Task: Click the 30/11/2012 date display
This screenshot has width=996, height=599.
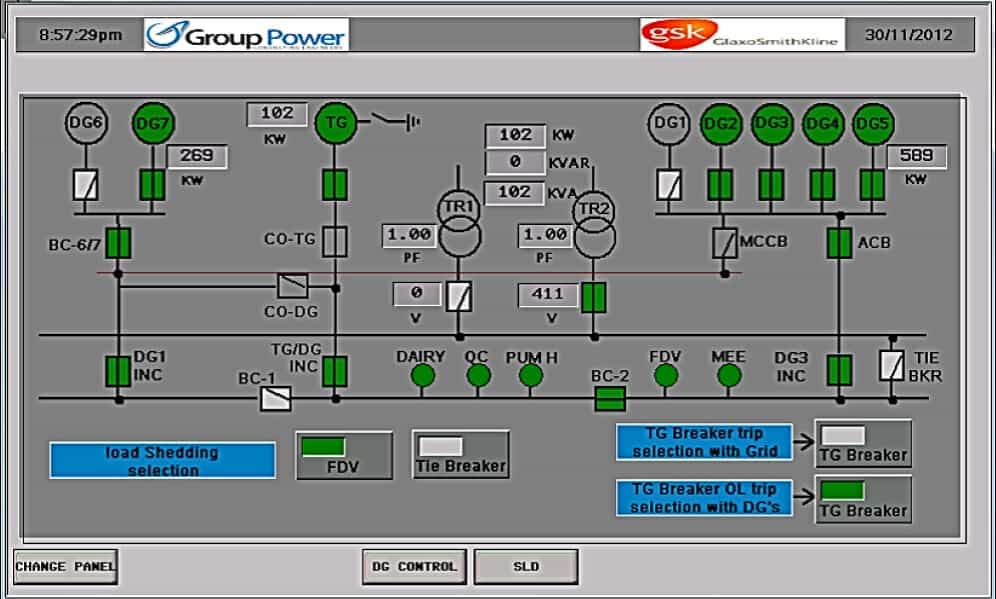Action: 909,35
